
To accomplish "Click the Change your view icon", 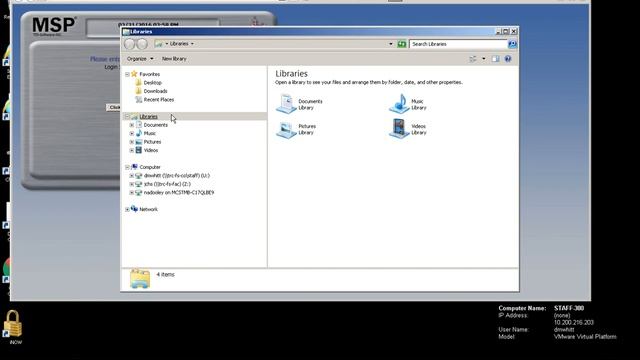I will coord(473,59).
